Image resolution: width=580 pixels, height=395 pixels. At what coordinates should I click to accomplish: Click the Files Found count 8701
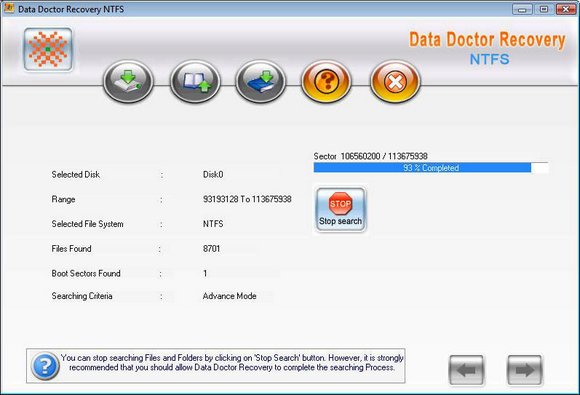point(212,249)
